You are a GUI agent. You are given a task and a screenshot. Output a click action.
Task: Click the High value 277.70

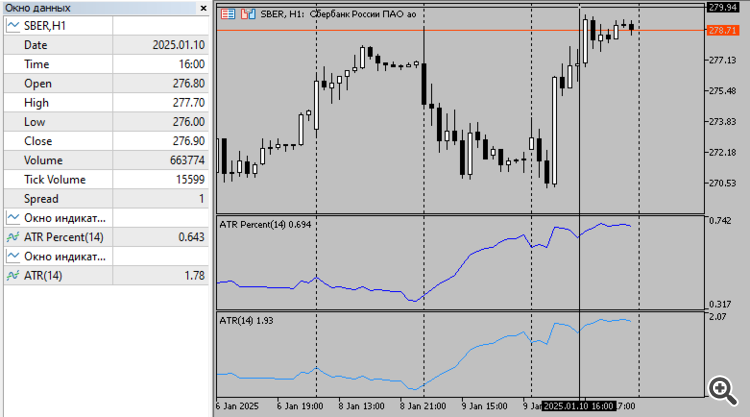(x=188, y=103)
